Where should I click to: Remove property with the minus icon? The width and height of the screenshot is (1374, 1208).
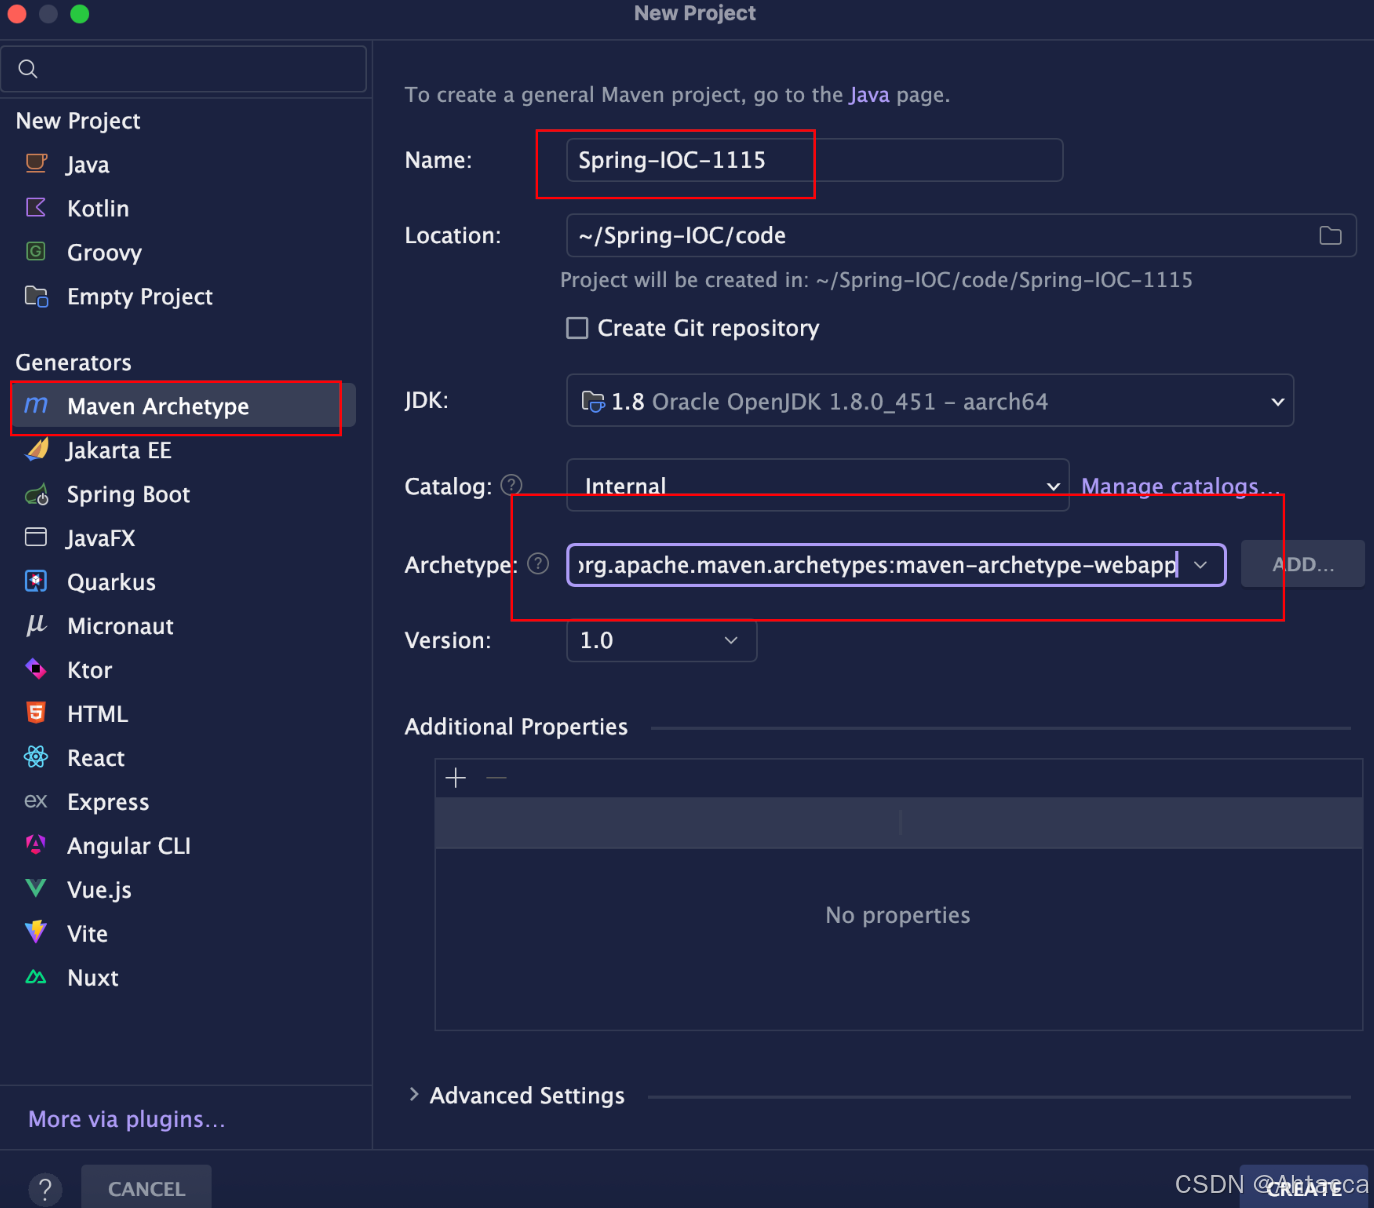pos(496,778)
